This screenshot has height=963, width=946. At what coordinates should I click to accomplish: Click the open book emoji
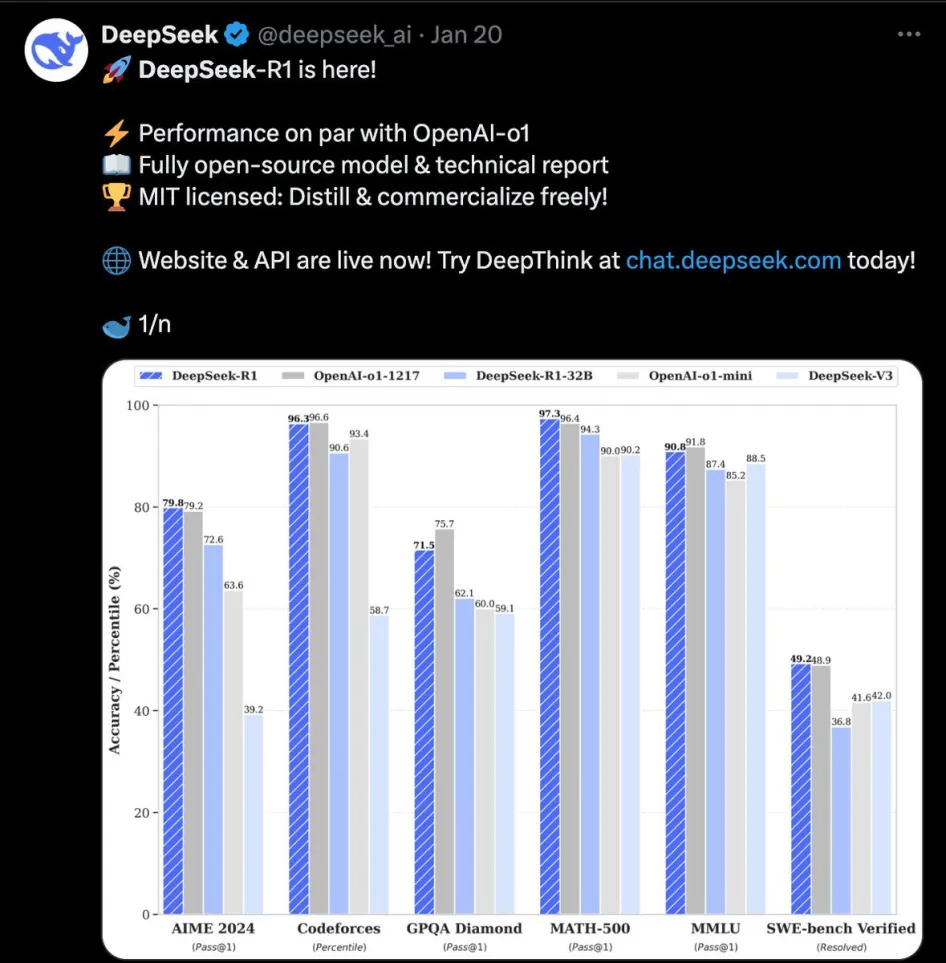click(x=117, y=165)
